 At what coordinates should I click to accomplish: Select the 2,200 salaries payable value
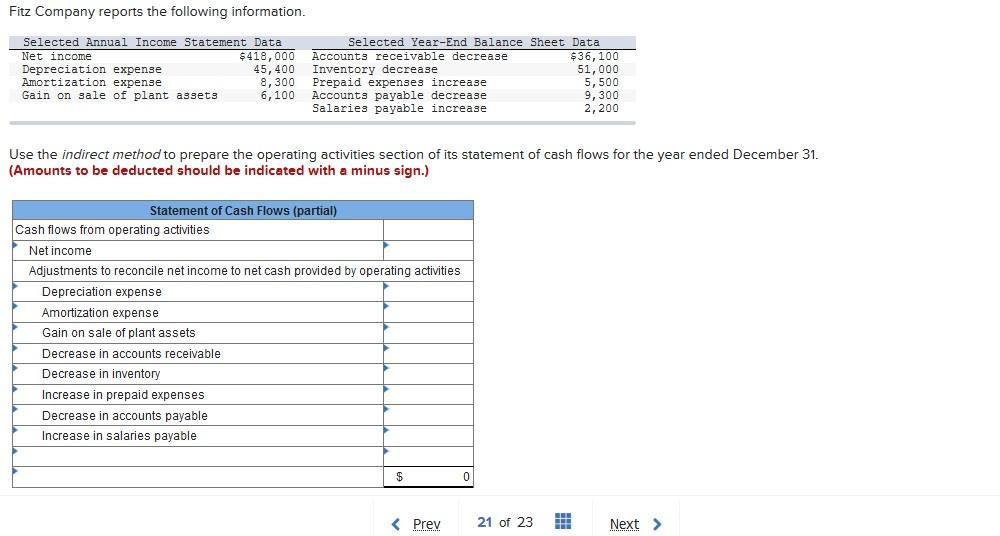click(x=601, y=108)
